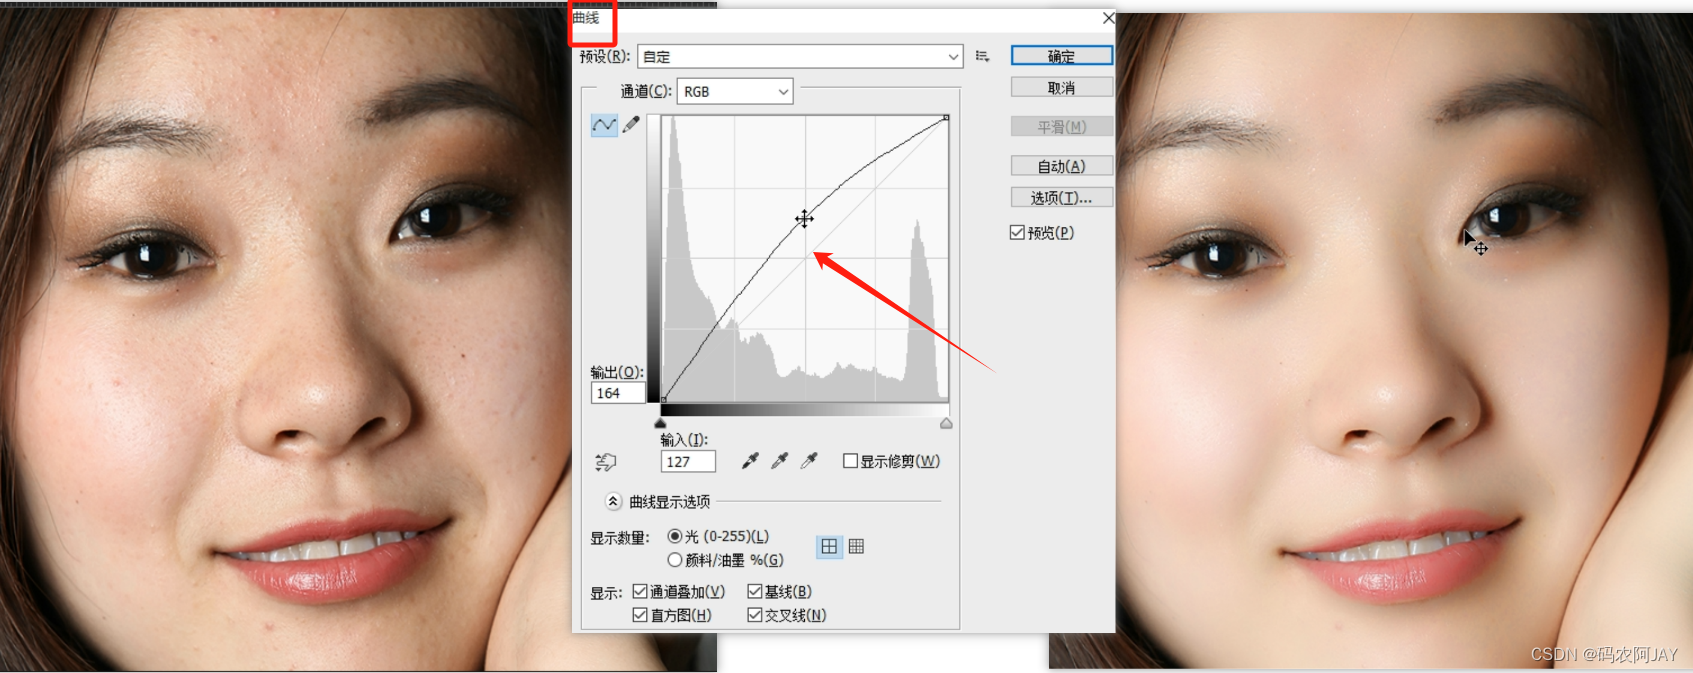Click the 自动 Auto button

[1061, 166]
